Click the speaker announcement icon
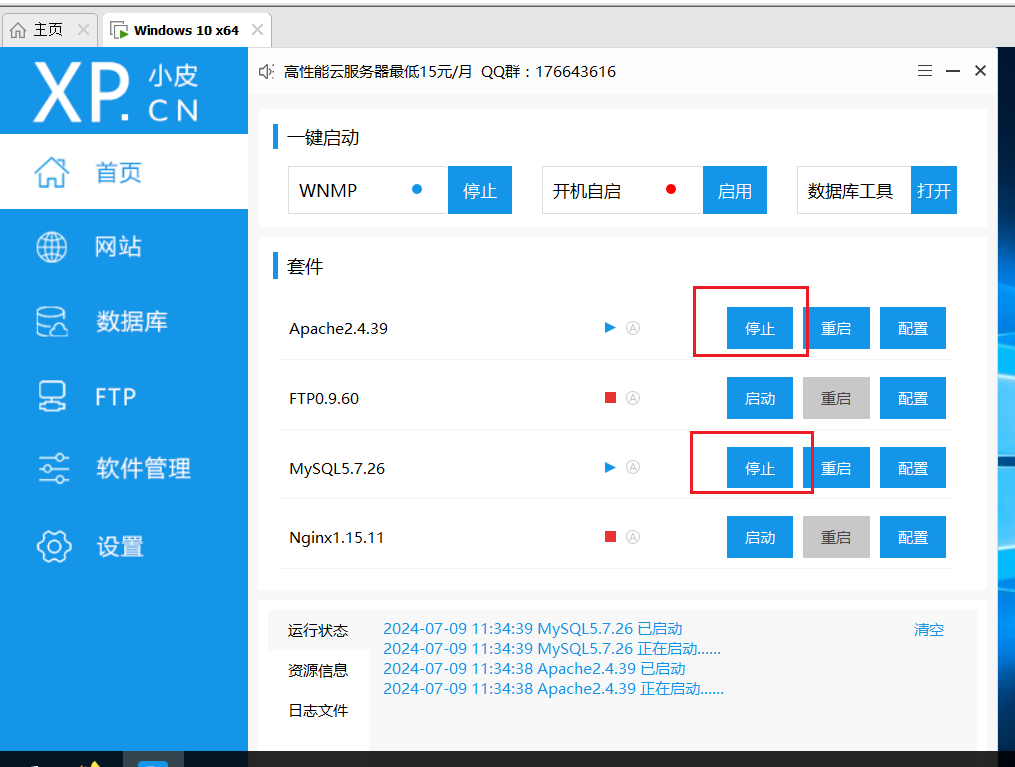 (266, 71)
